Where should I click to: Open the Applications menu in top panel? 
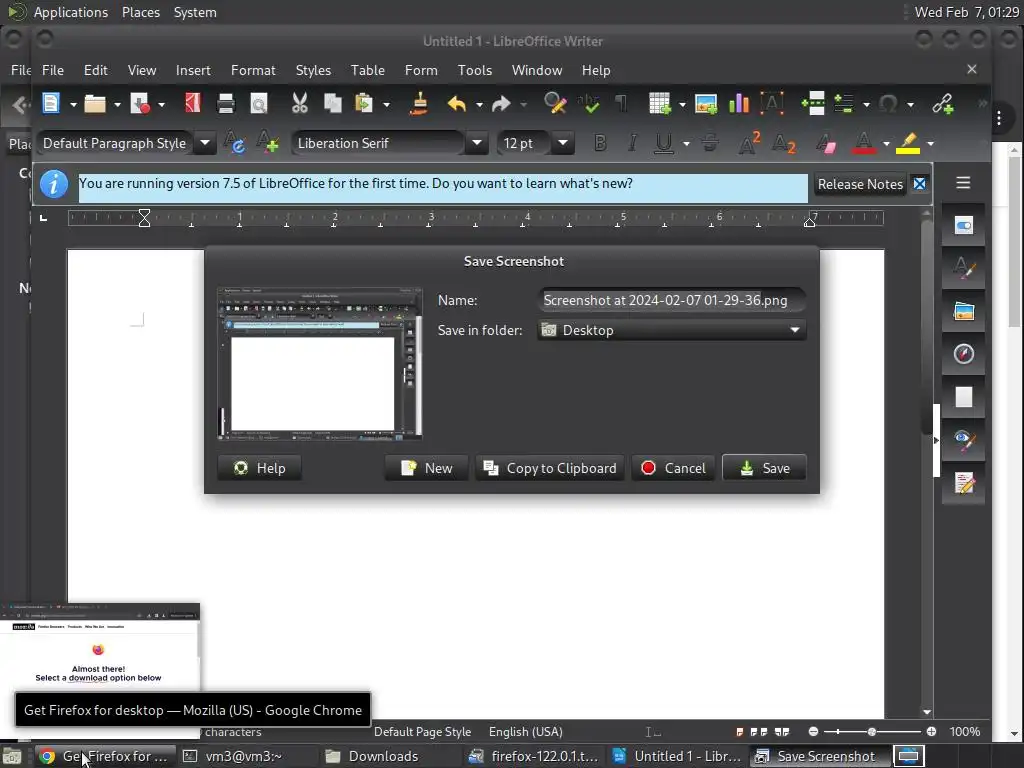[x=71, y=12]
